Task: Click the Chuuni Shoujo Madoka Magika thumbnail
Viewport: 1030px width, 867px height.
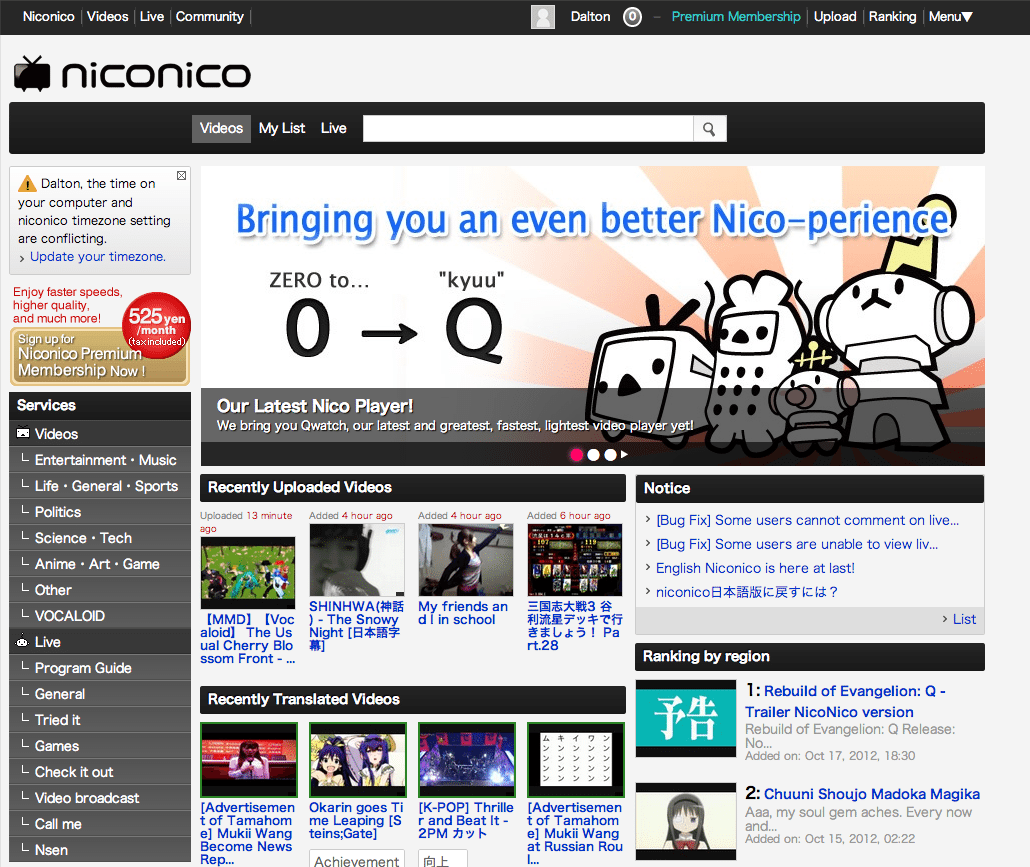Action: (686, 821)
